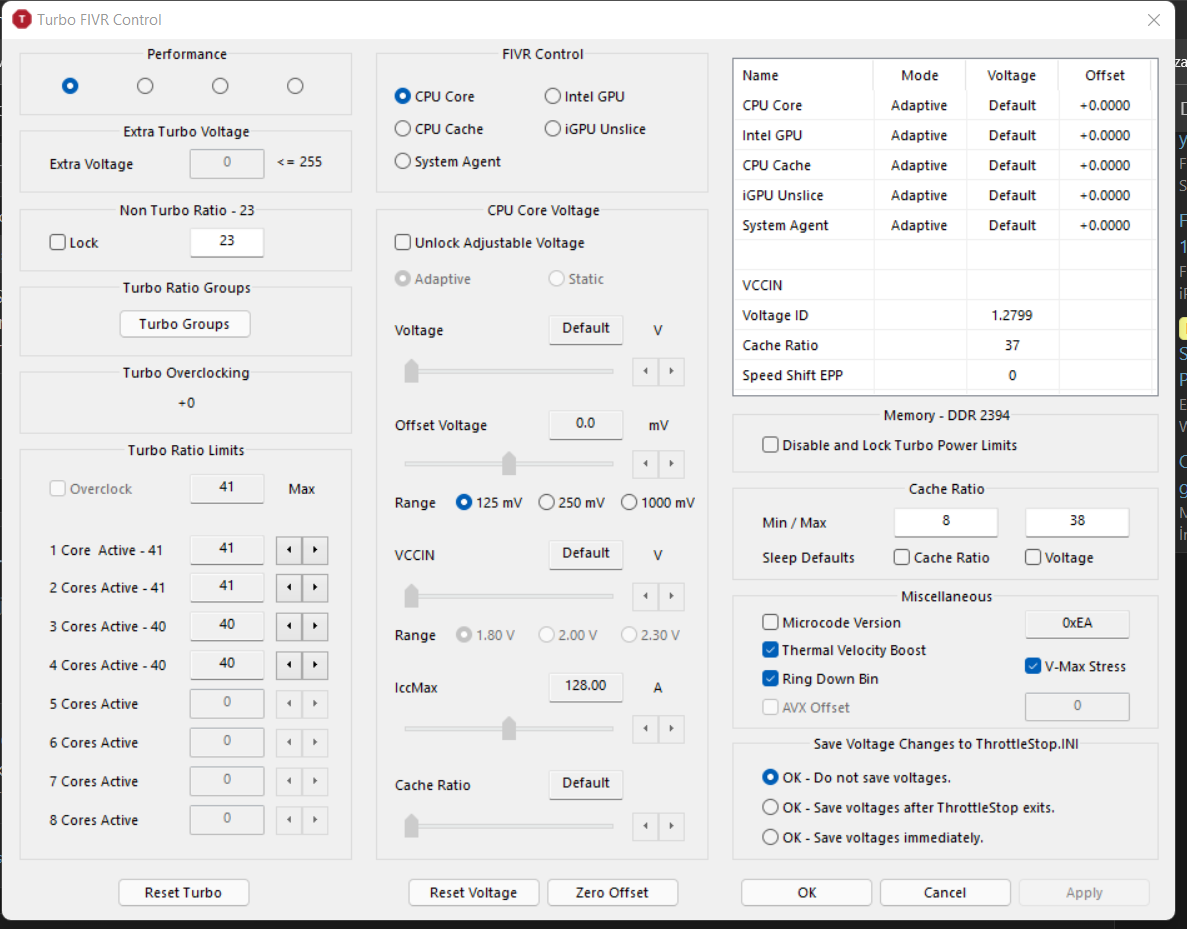Increase 2 Cores Active ratio arrow
1187x929 pixels.
[x=315, y=588]
